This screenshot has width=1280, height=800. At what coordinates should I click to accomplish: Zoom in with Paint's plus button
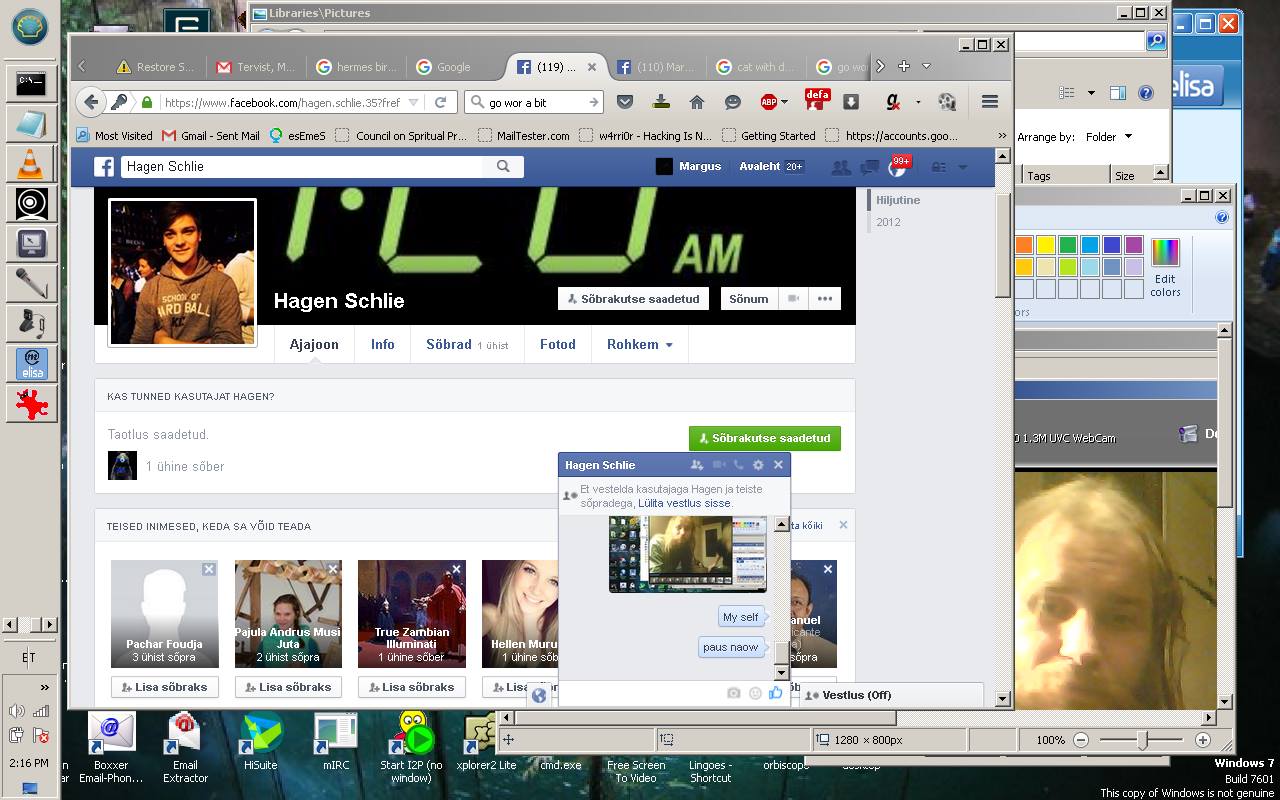tap(1203, 740)
